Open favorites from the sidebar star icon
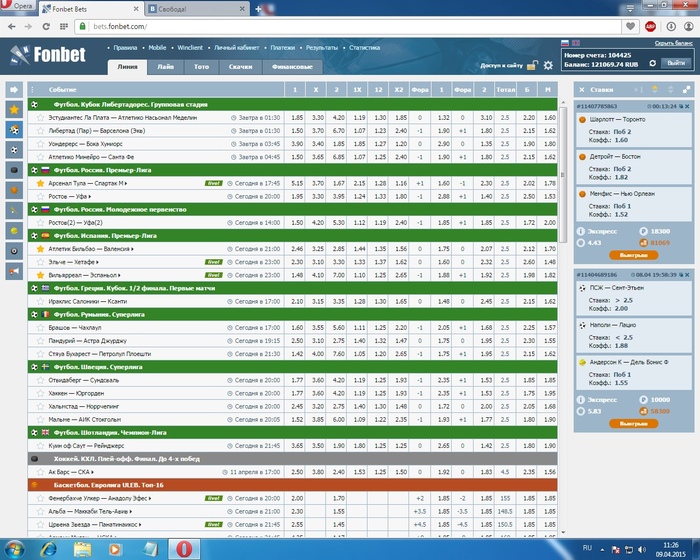 pyautogui.click(x=14, y=109)
